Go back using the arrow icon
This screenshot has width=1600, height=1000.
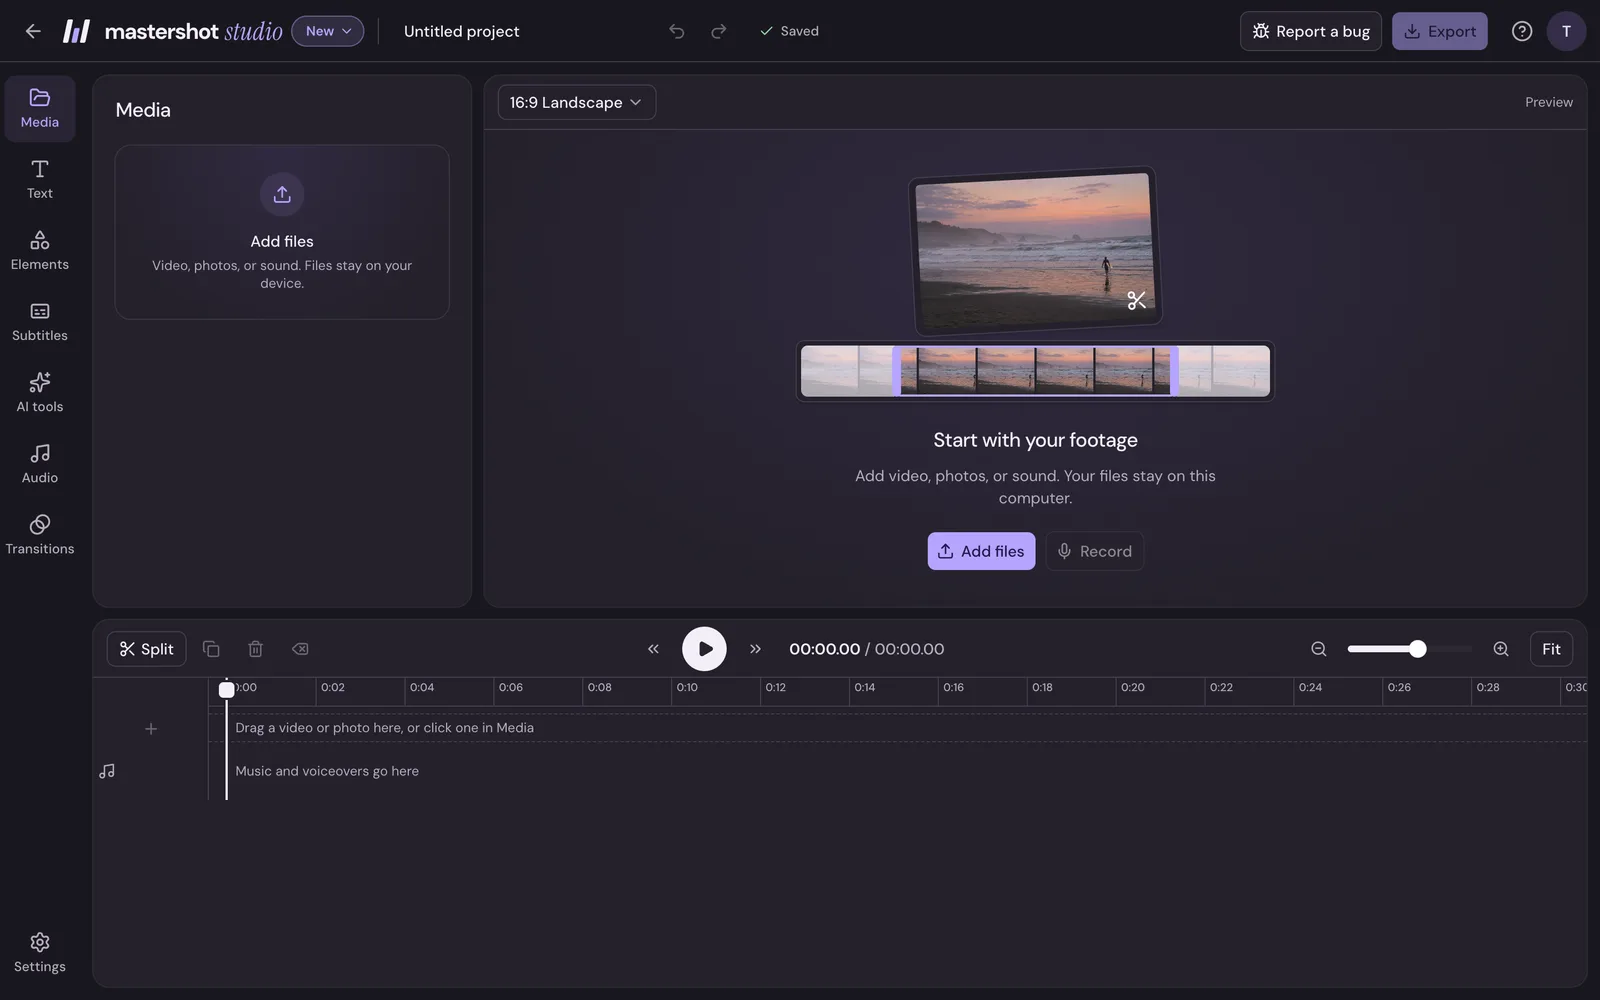[33, 31]
